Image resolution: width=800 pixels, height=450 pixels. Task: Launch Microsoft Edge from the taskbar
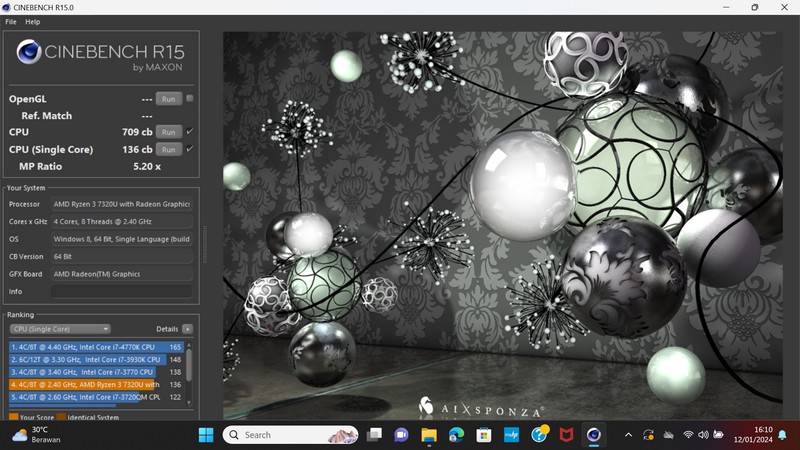[x=456, y=435]
